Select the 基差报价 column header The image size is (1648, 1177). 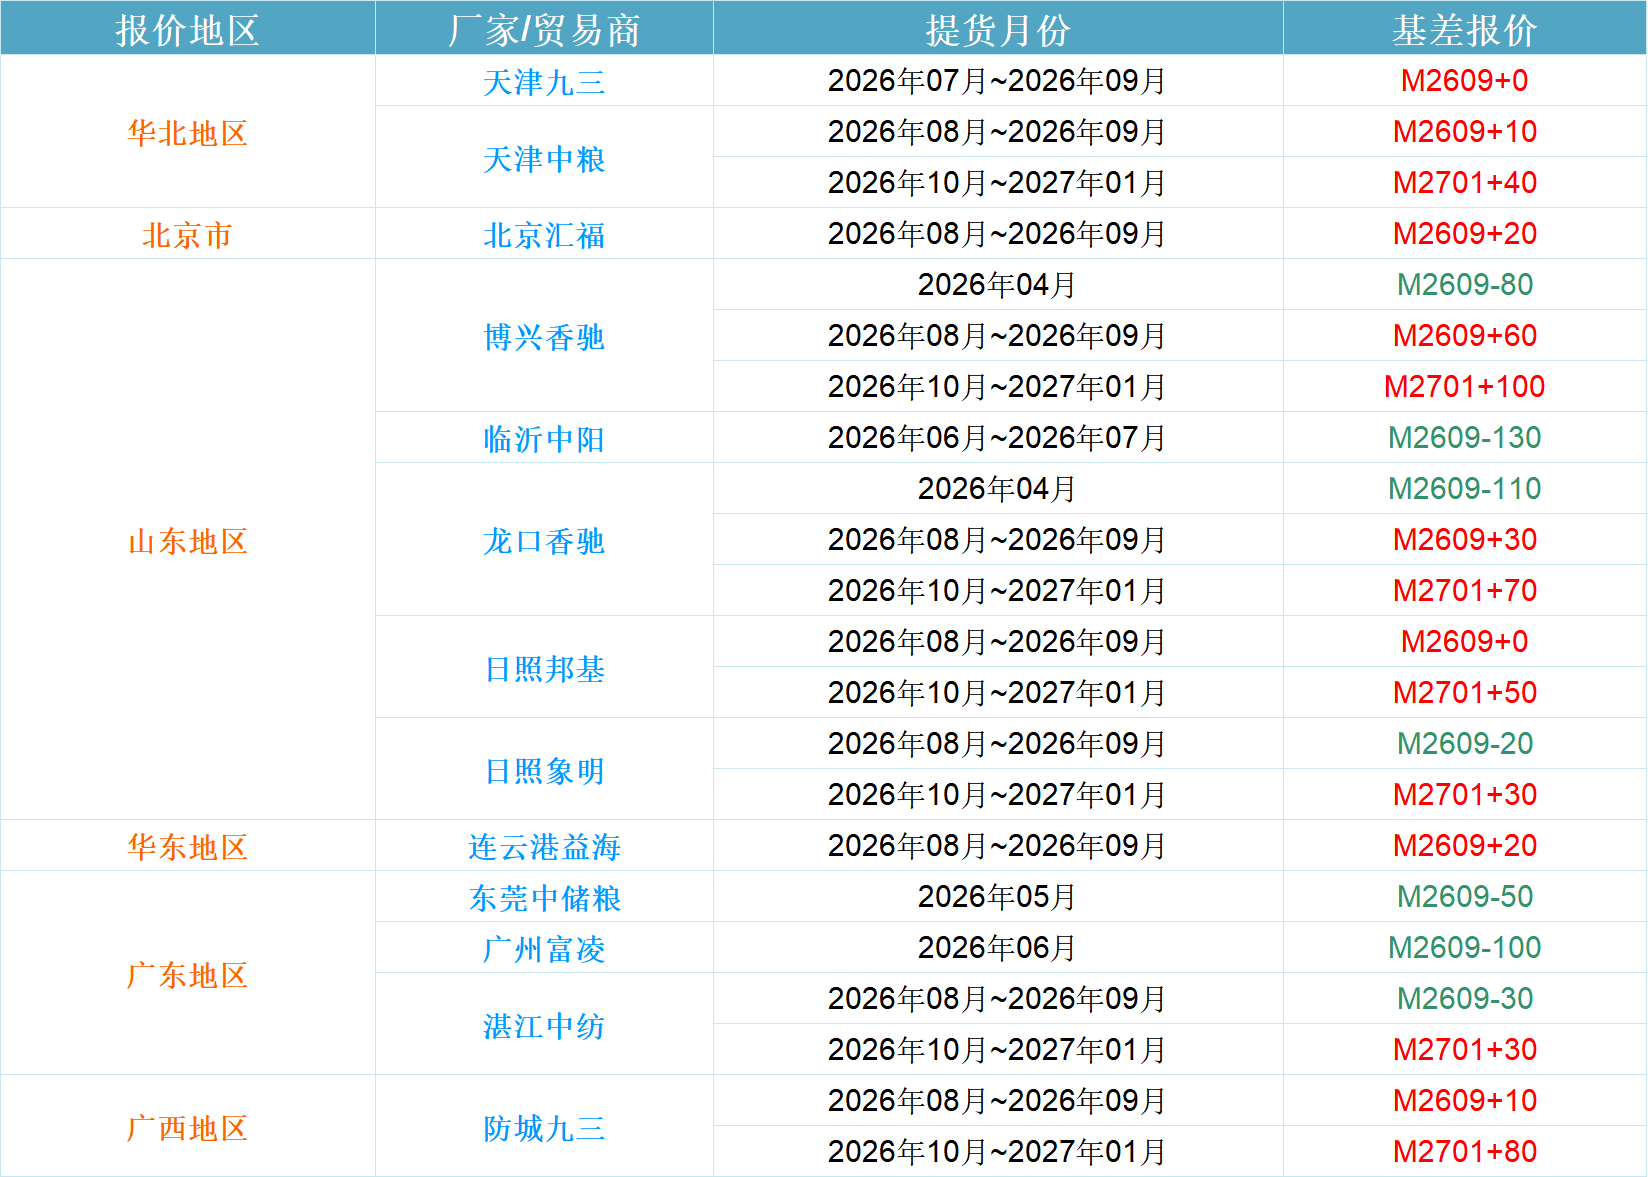tap(1464, 30)
